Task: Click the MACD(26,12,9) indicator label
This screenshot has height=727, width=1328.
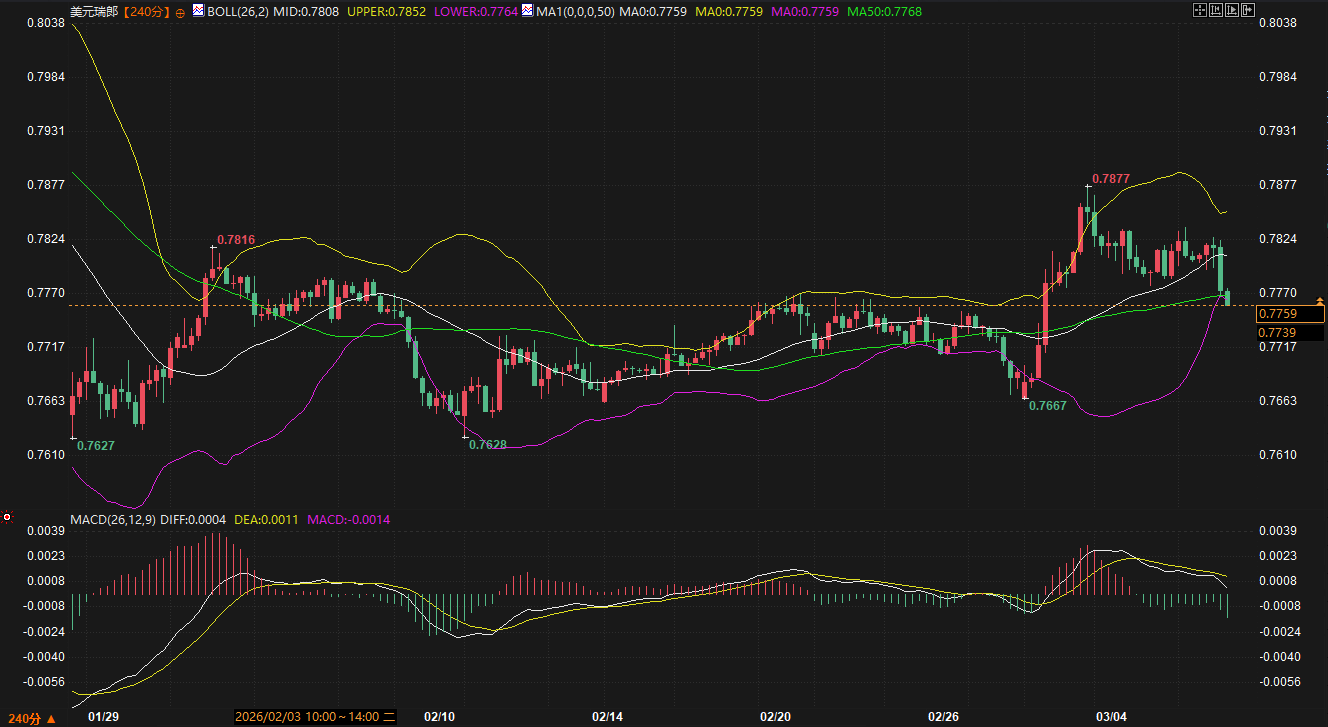Action: click(x=114, y=520)
